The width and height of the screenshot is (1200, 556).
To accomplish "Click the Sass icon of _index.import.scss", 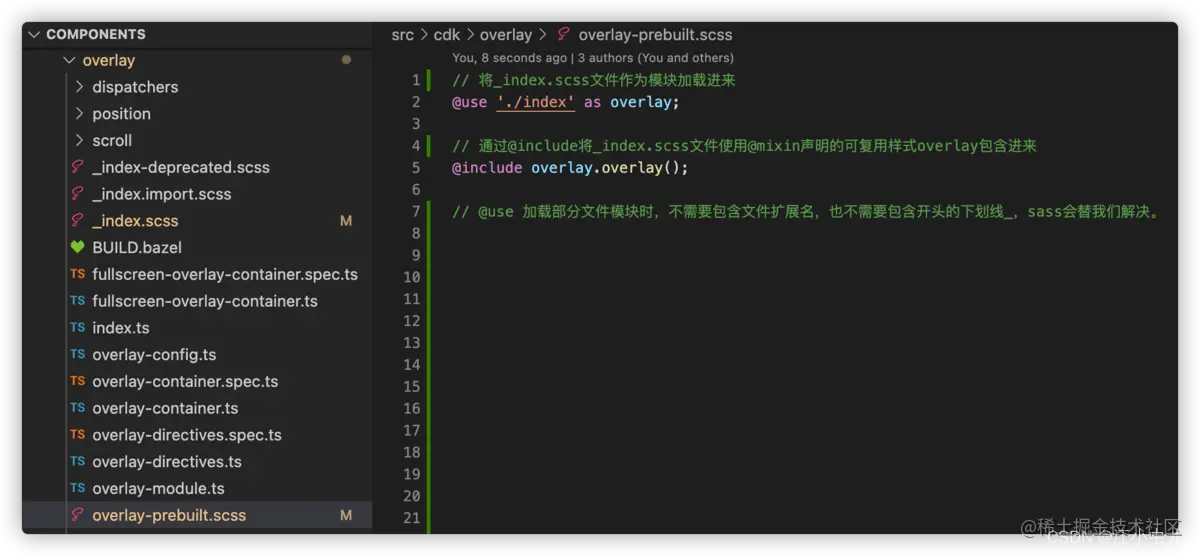I will [x=77, y=194].
